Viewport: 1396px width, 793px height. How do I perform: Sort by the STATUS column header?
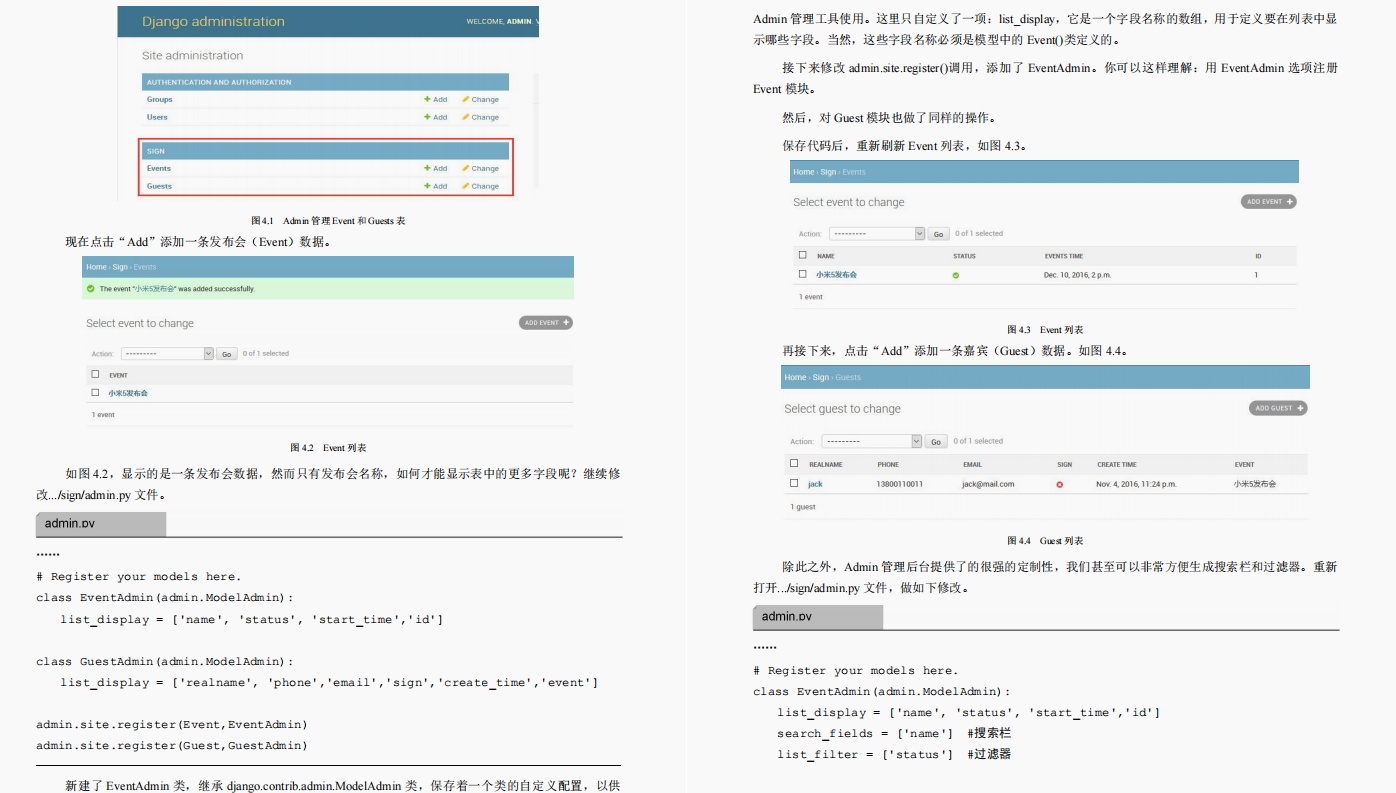964,256
